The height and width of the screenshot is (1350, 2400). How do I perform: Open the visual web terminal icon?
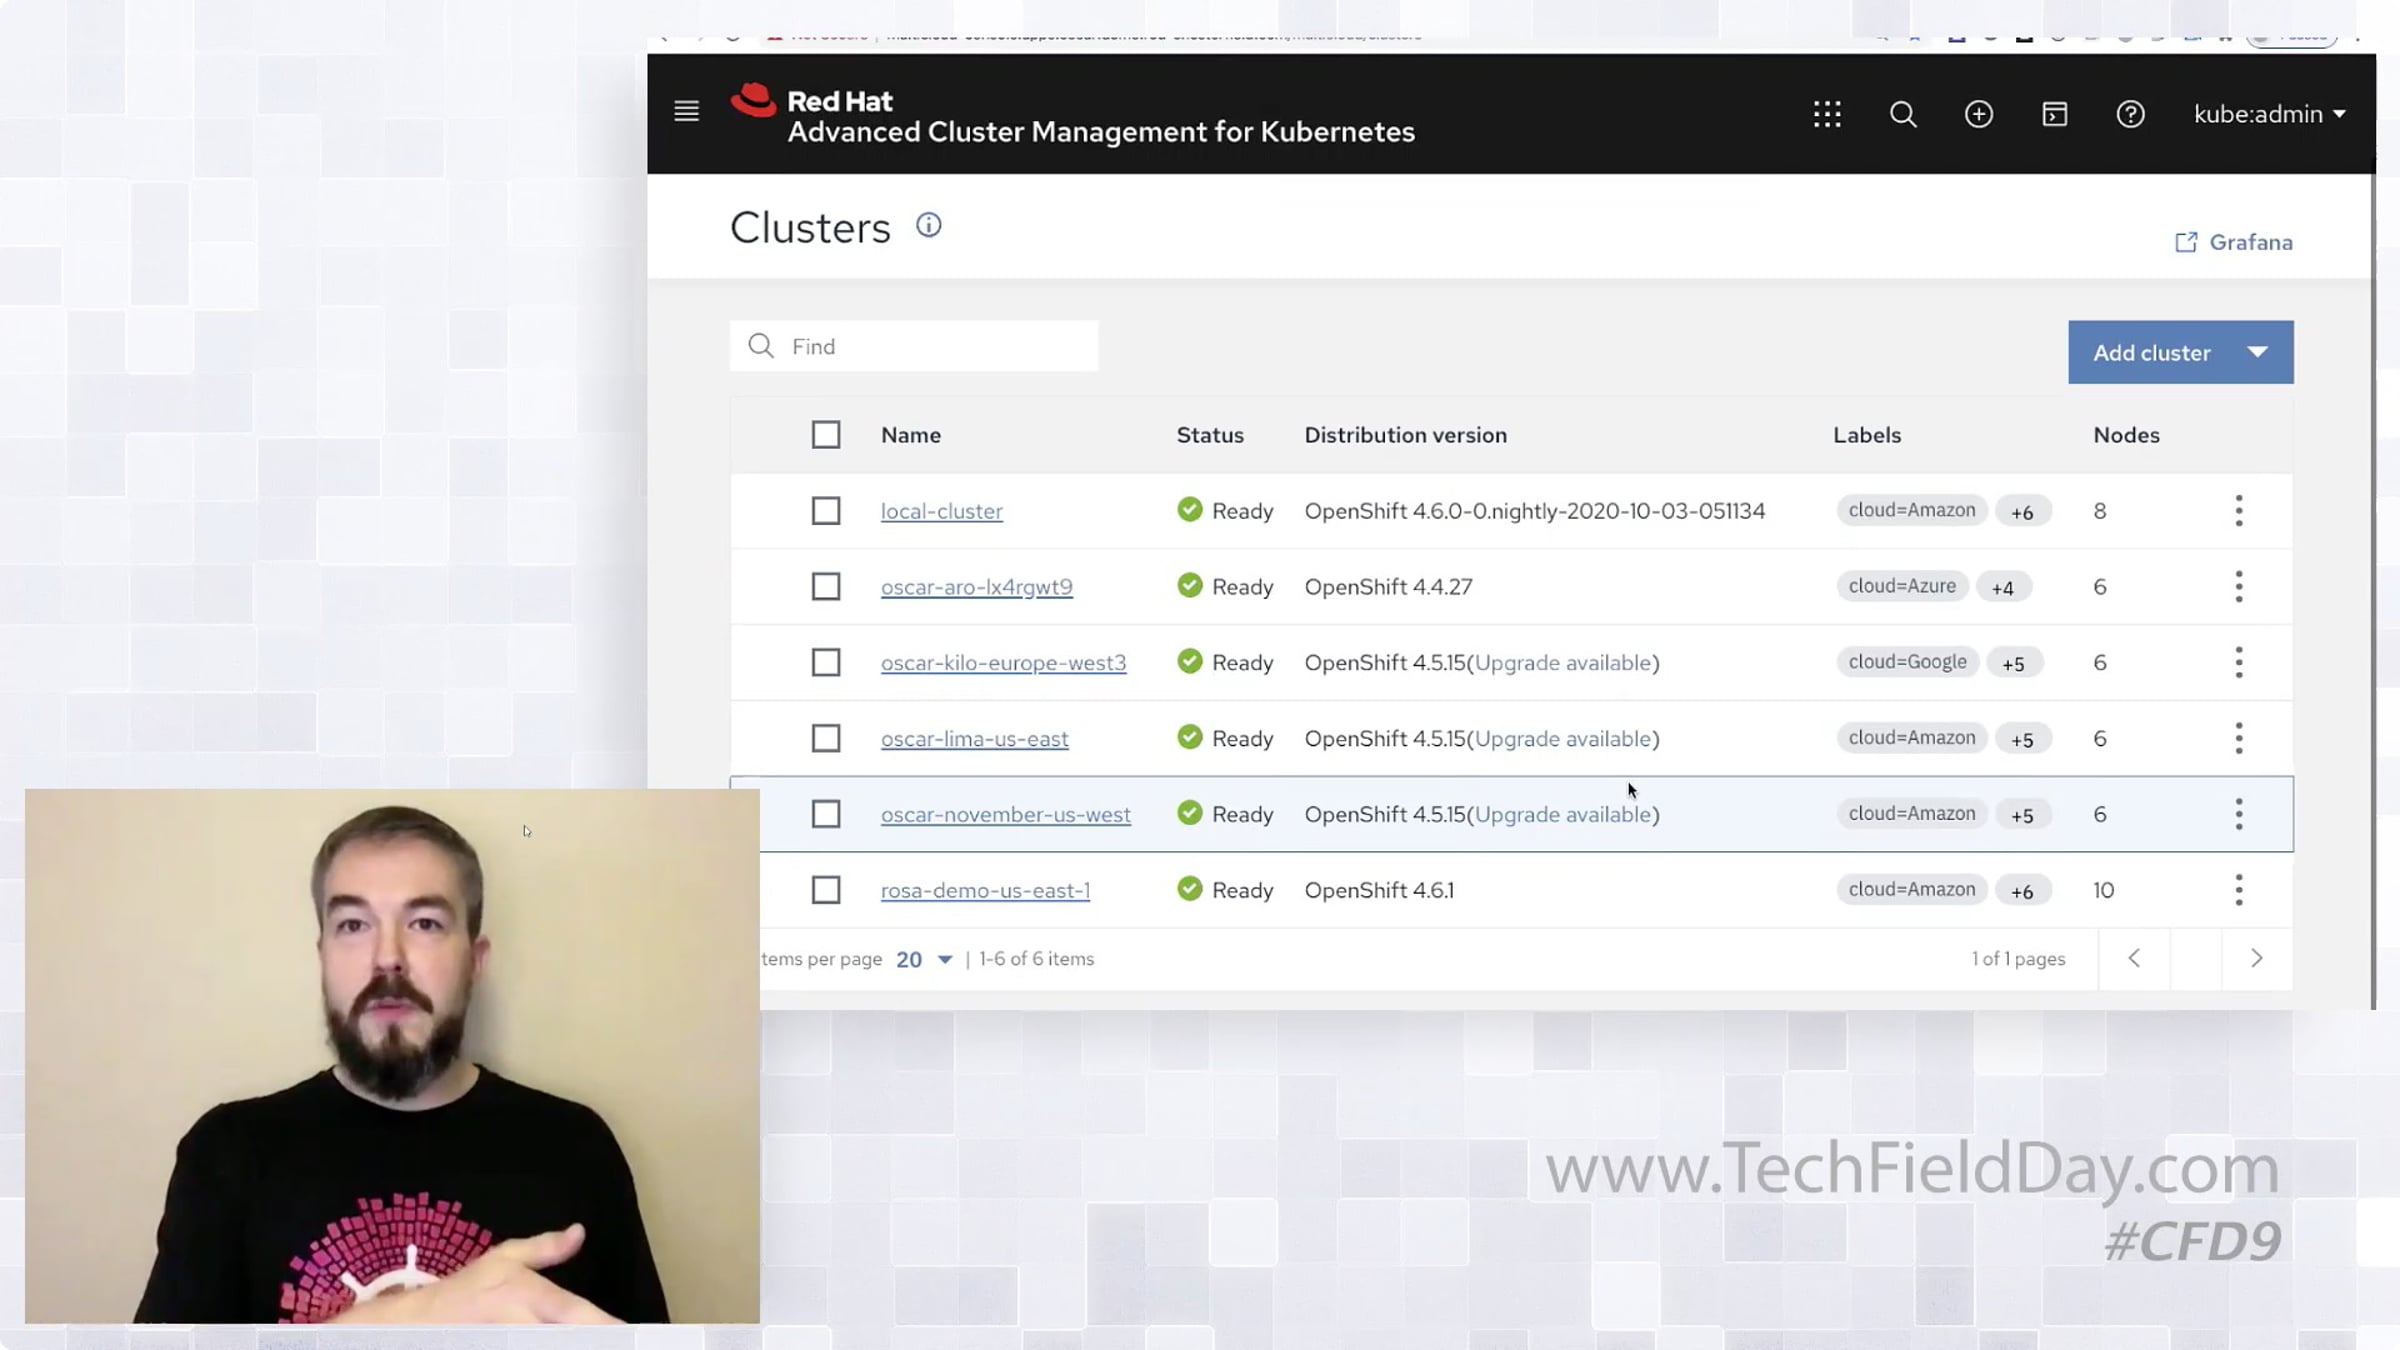2054,114
